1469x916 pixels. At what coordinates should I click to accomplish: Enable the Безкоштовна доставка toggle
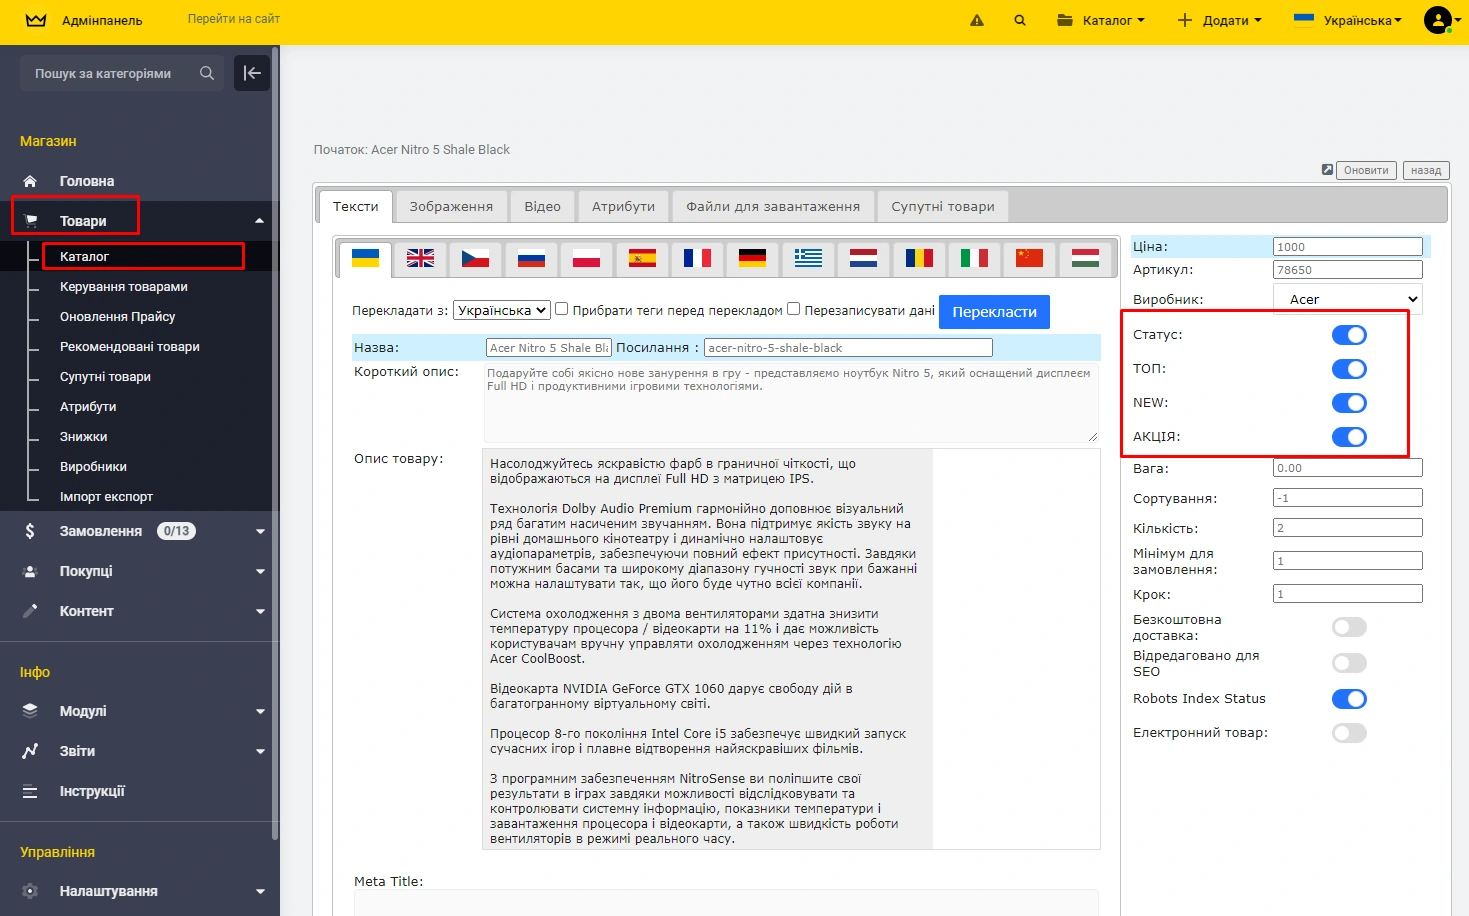1349,627
